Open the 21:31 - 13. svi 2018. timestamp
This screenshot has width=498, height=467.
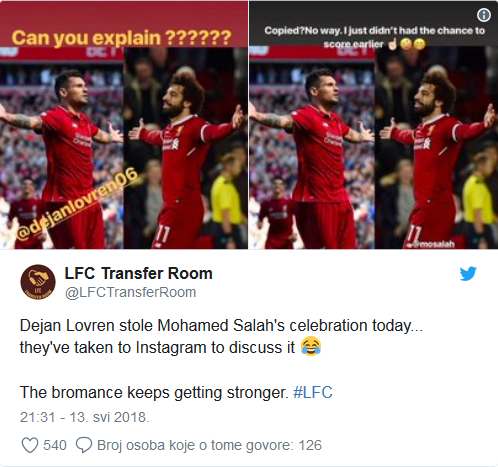[85, 417]
